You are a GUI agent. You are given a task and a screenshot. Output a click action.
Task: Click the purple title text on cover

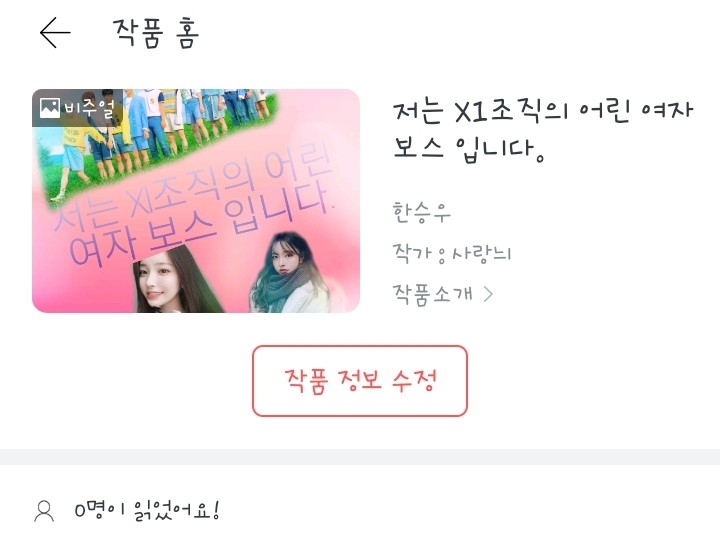194,211
